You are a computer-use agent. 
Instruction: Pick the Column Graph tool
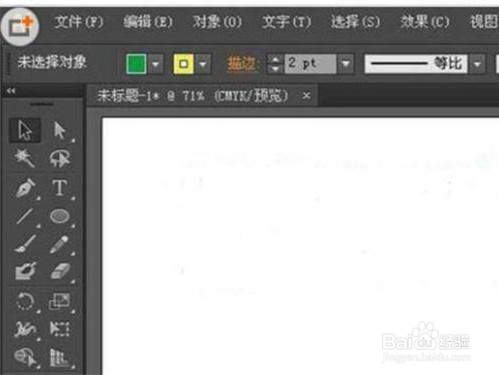coord(60,357)
